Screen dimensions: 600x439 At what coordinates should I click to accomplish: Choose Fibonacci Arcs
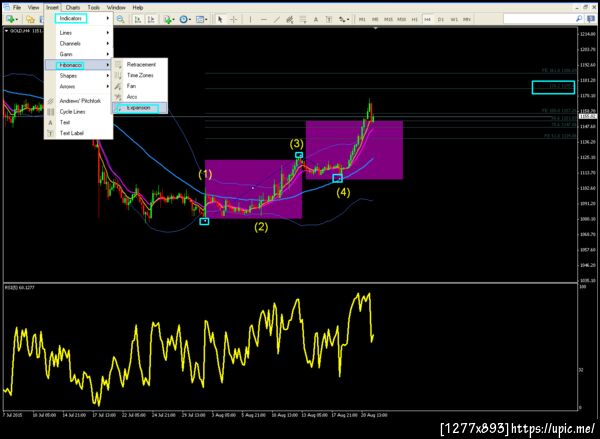pos(140,97)
